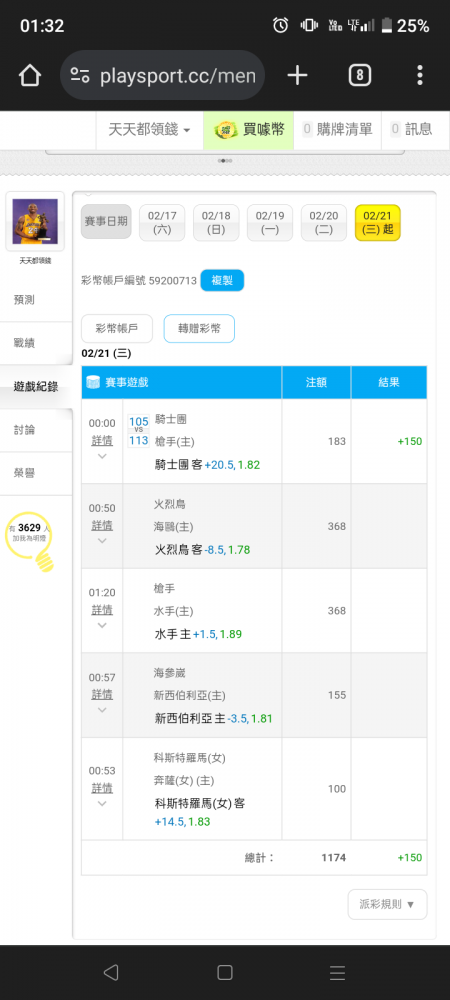Open a new tab with plus icon
This screenshot has height=1000, width=450.
(297, 76)
